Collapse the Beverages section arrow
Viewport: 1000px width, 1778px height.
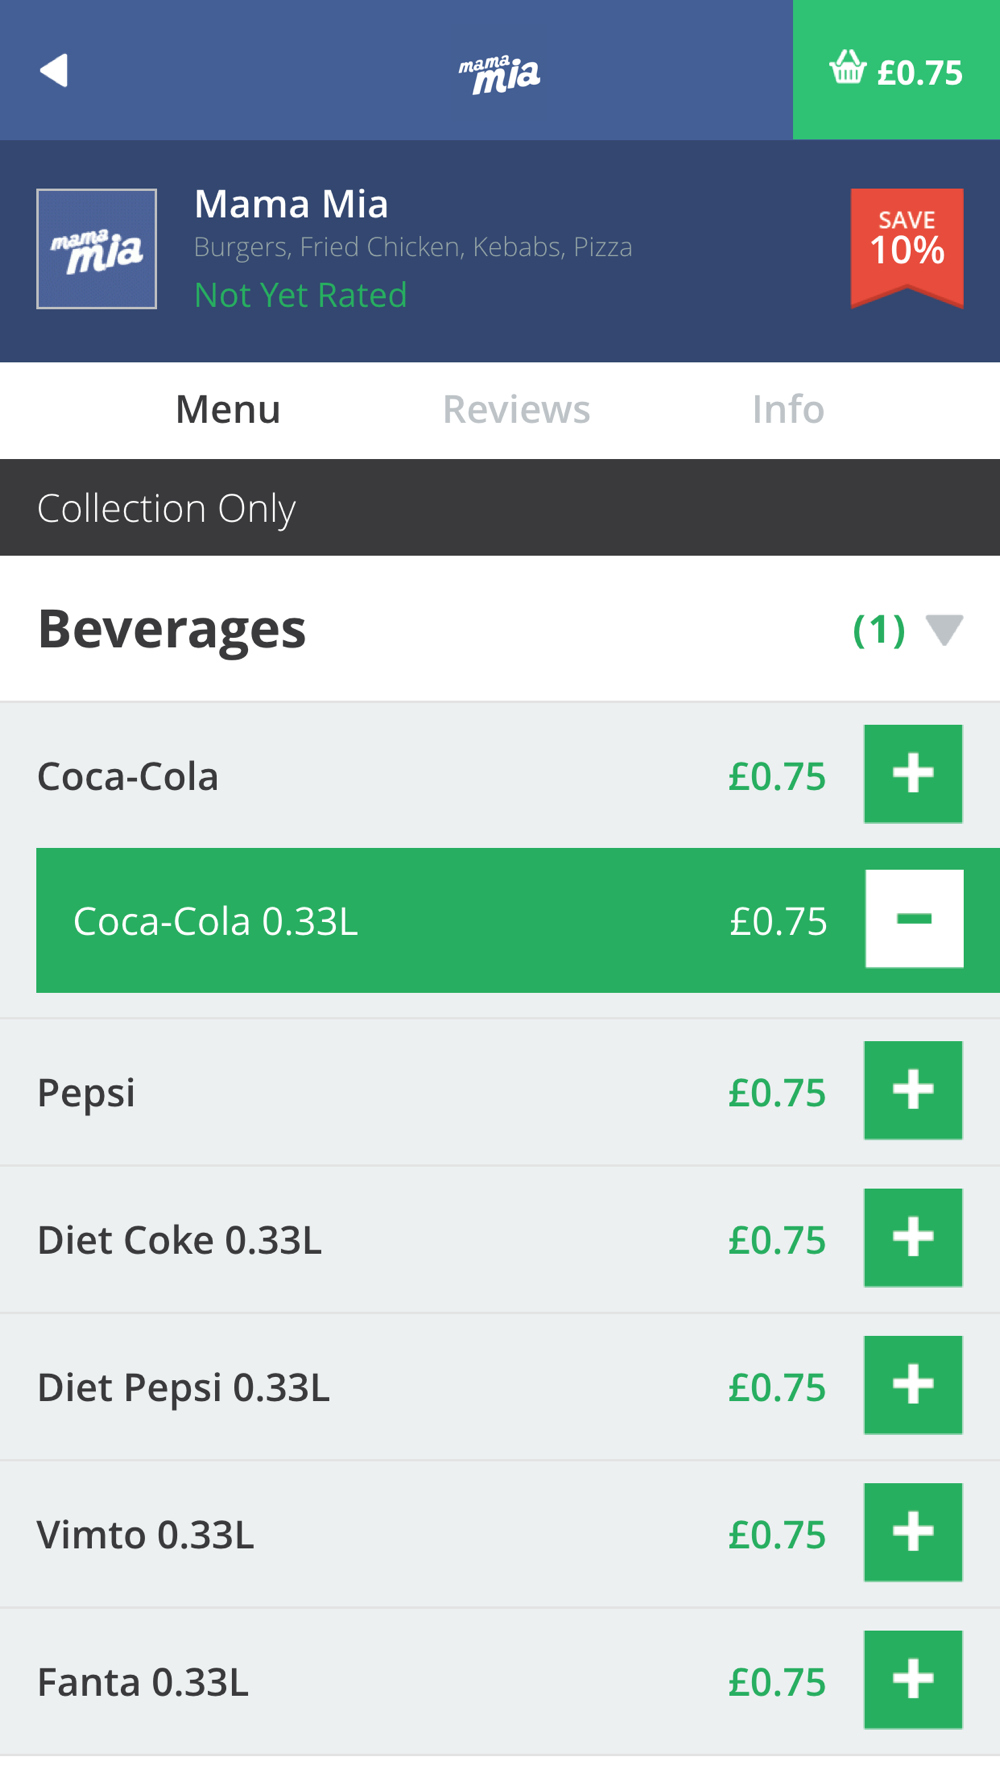click(944, 630)
